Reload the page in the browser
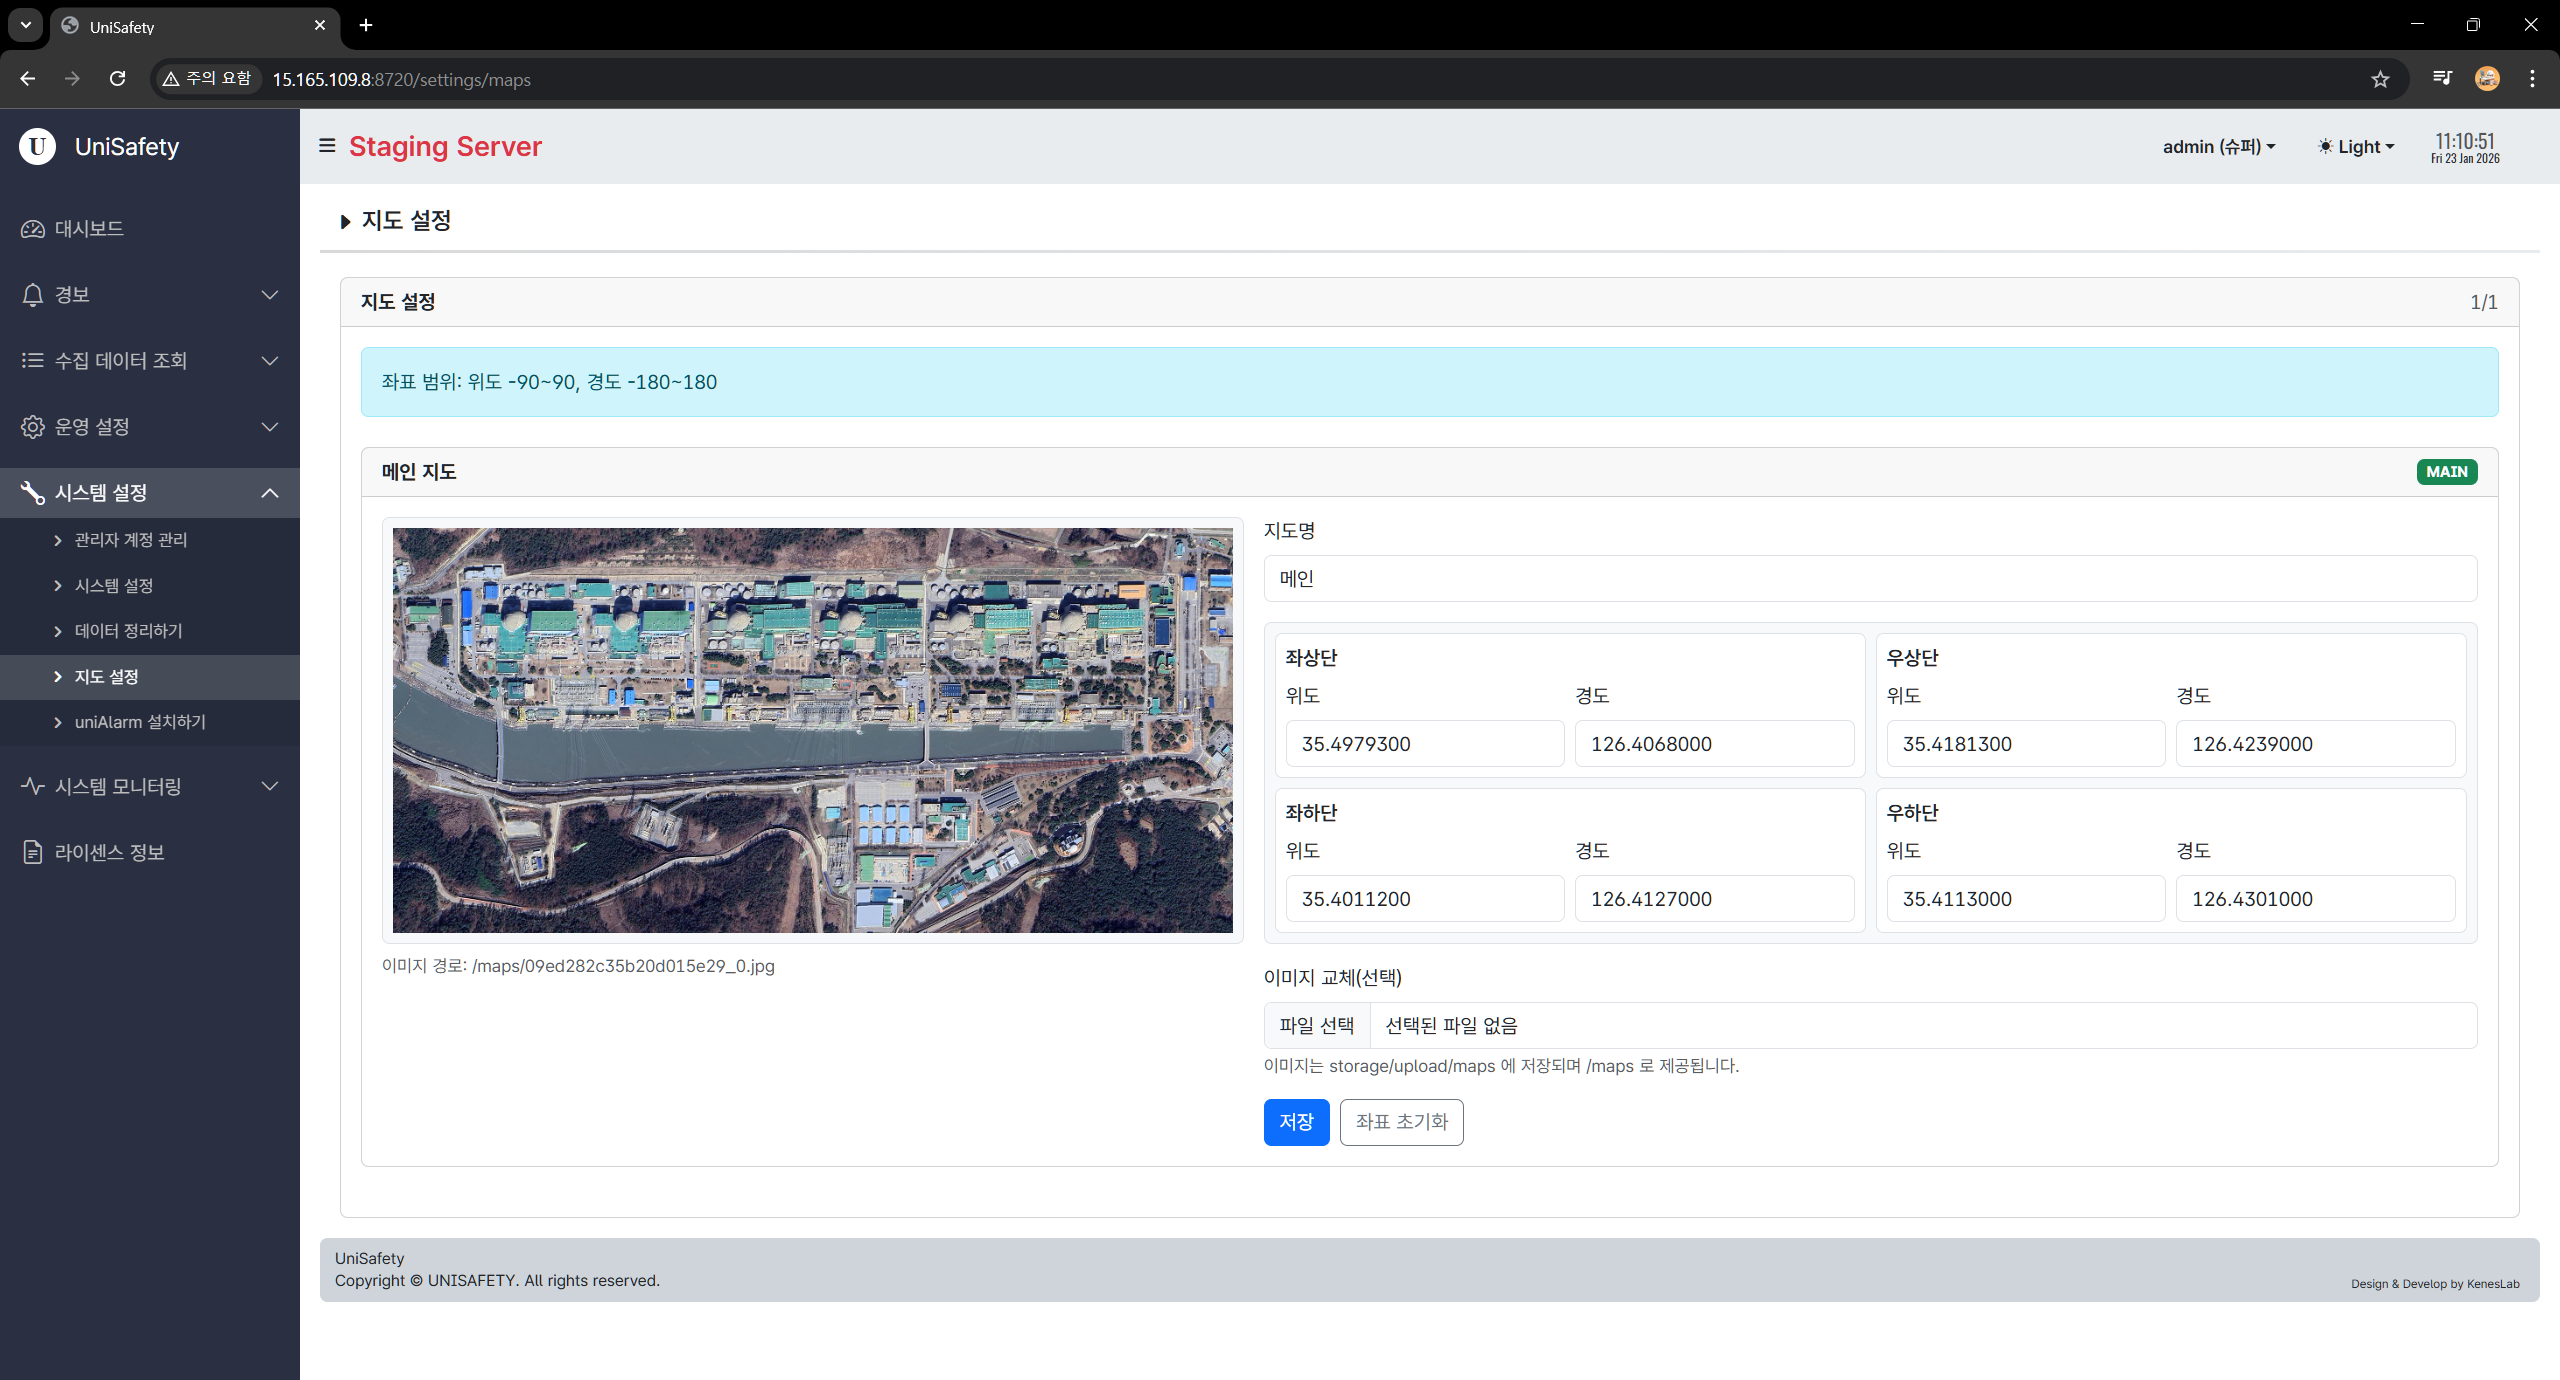The width and height of the screenshot is (2560, 1380). (117, 79)
